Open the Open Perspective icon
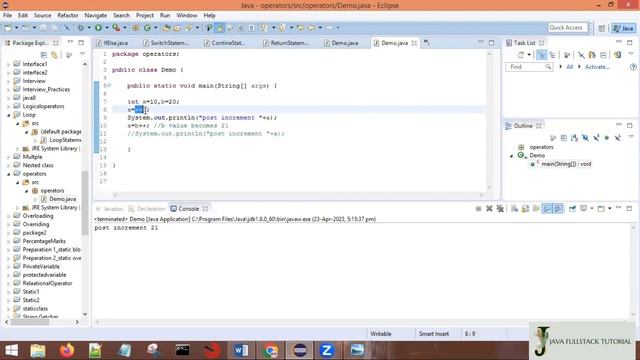 tap(602, 28)
